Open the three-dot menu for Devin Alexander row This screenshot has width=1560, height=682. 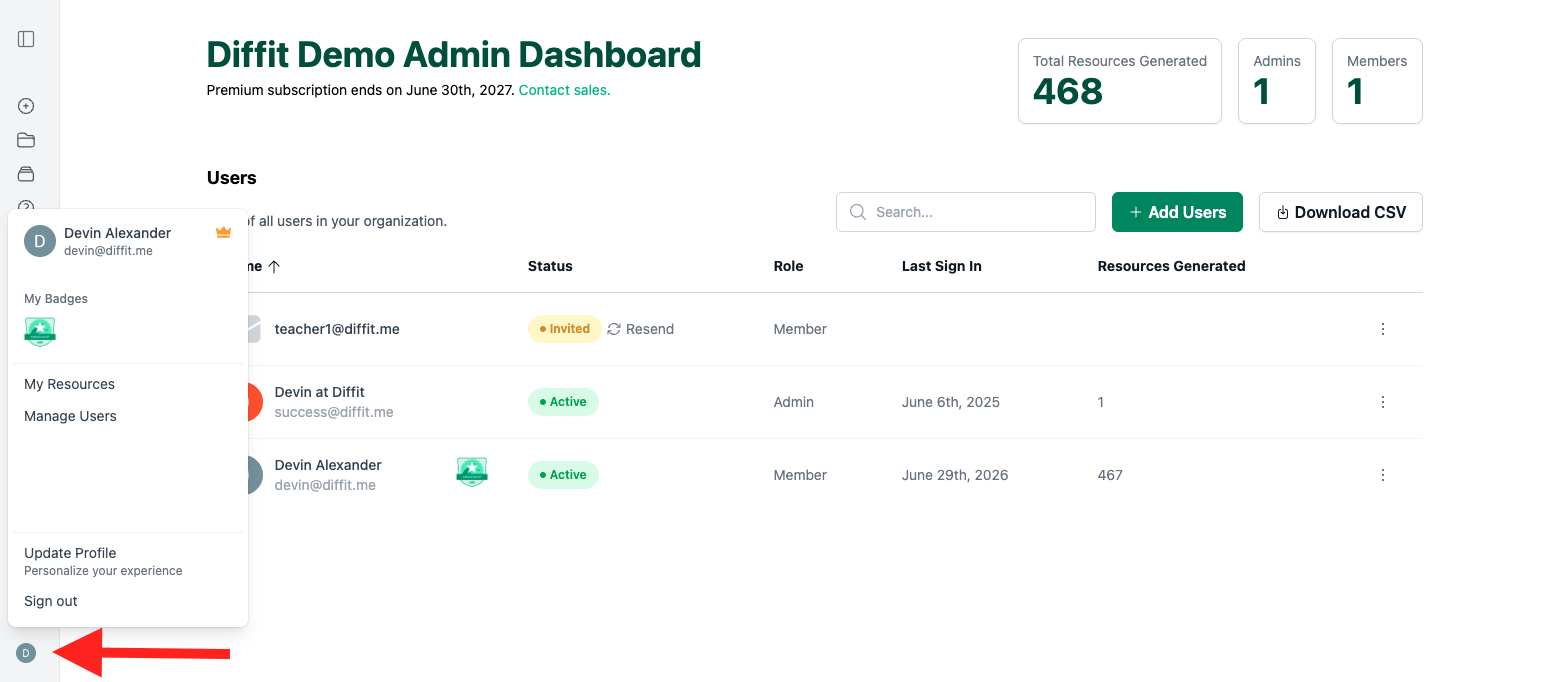coord(1383,475)
